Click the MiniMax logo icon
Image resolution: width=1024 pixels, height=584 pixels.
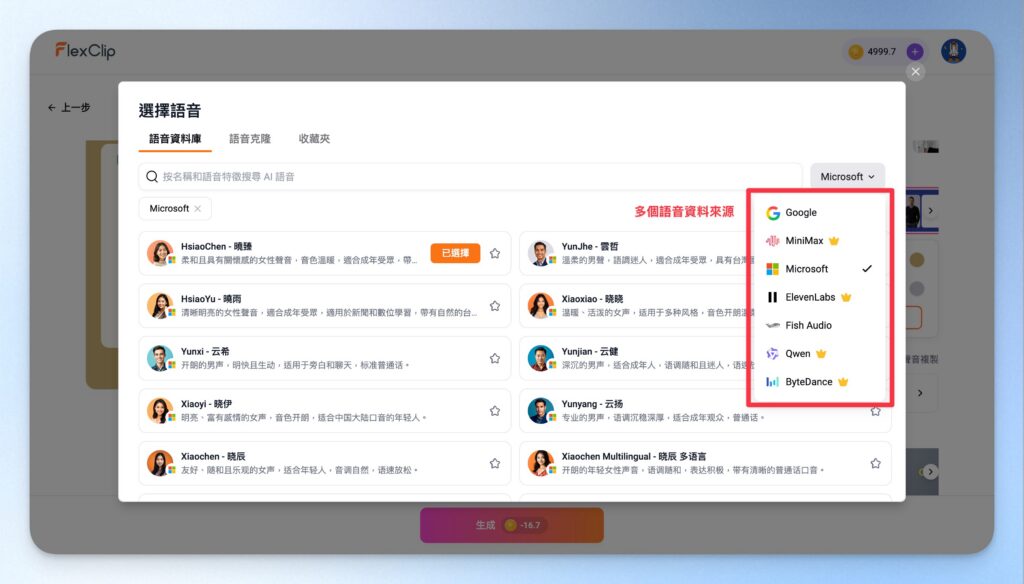coord(773,240)
